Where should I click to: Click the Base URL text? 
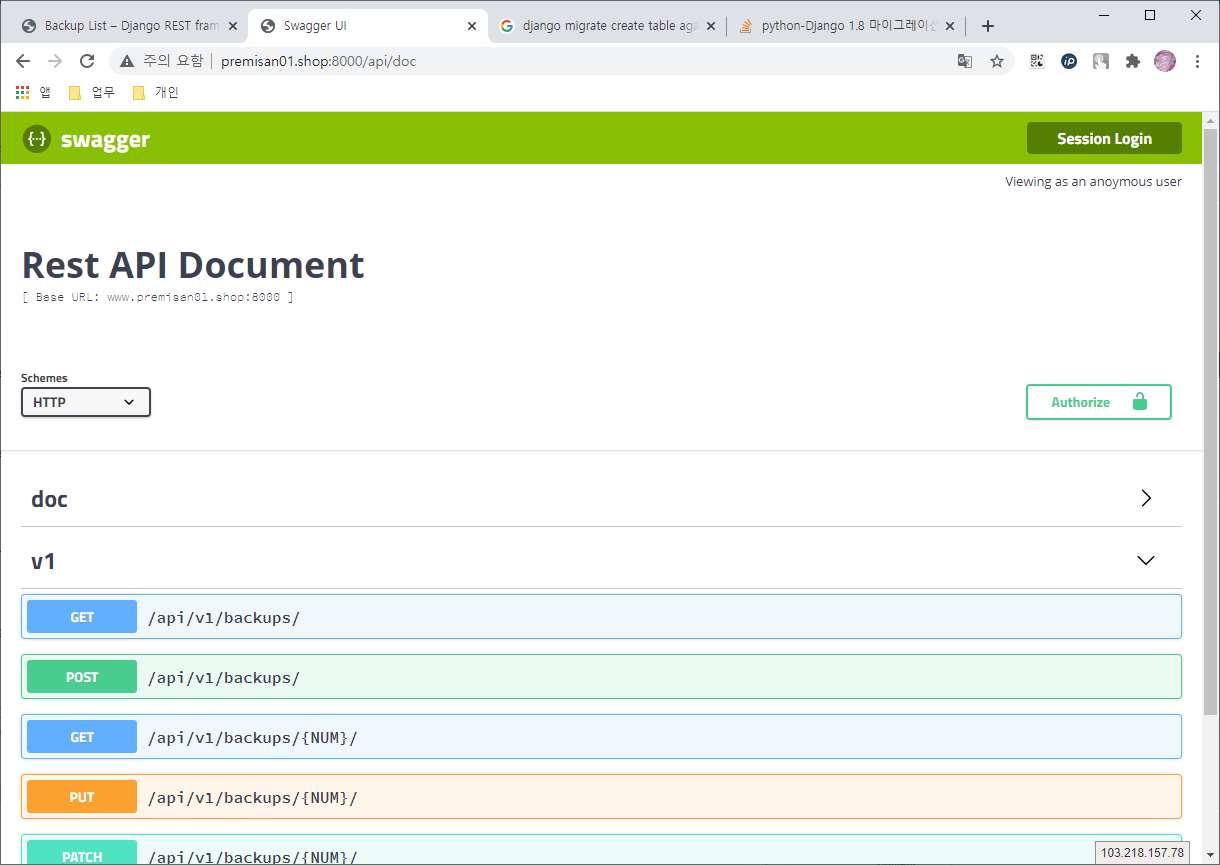158,297
